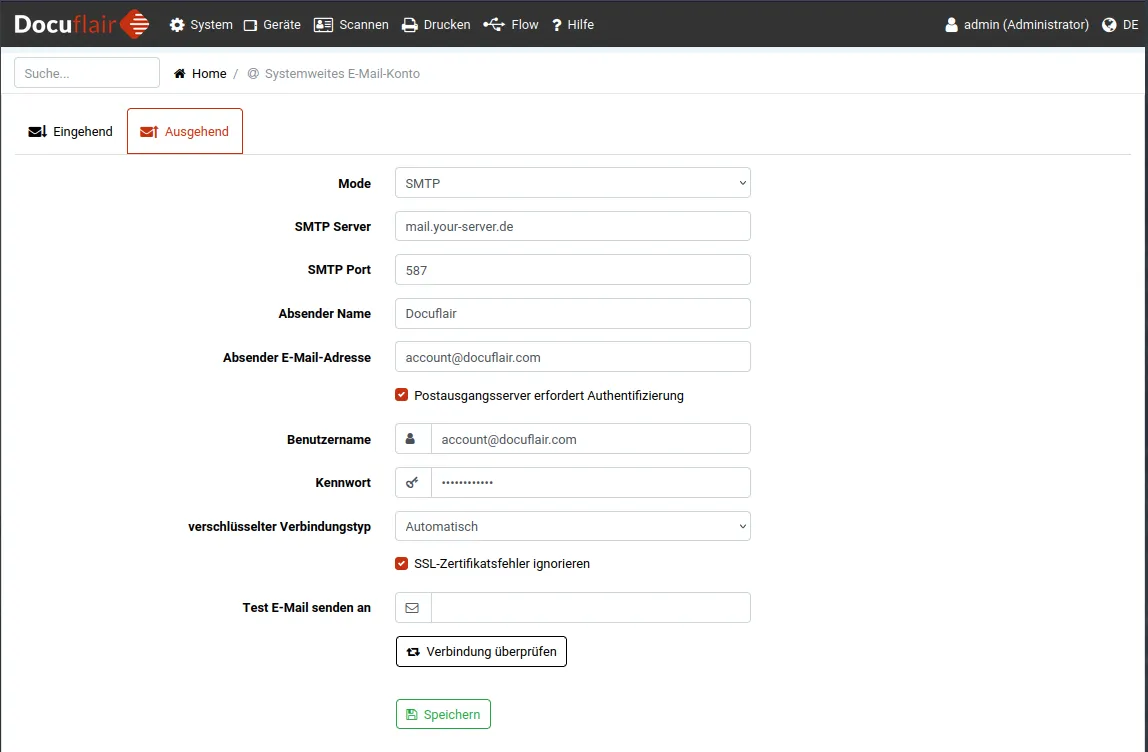This screenshot has width=1148, height=752.
Task: Open the Drucken menu
Action: click(436, 25)
